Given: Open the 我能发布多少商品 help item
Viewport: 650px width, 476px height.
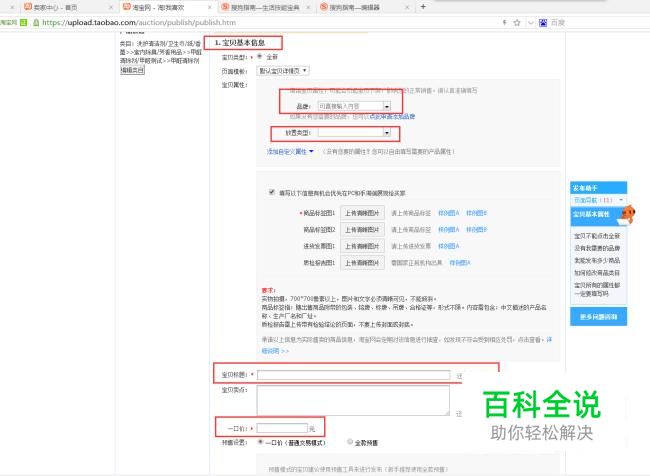Looking at the screenshot, I should point(597,260).
